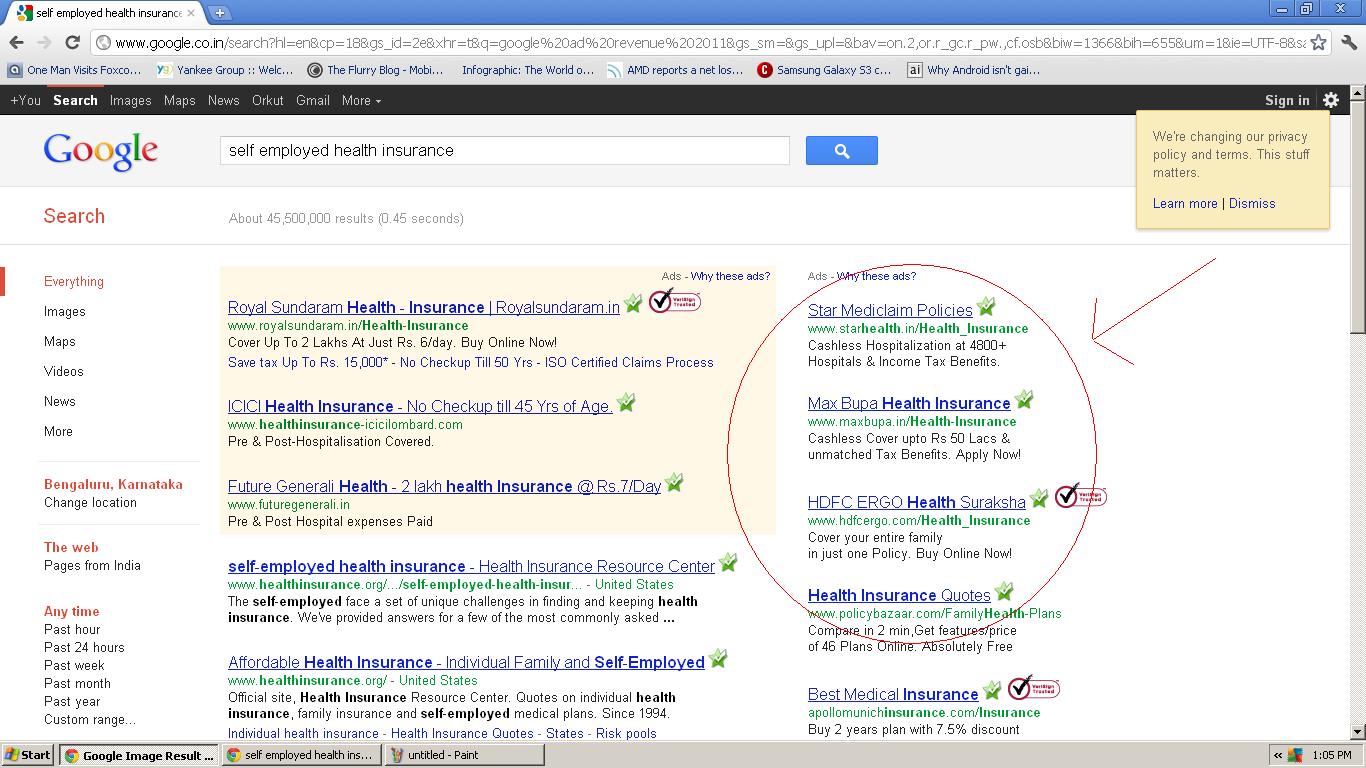Open Individual health insurance sitelink
Image resolution: width=1366 pixels, height=768 pixels.
(x=303, y=733)
